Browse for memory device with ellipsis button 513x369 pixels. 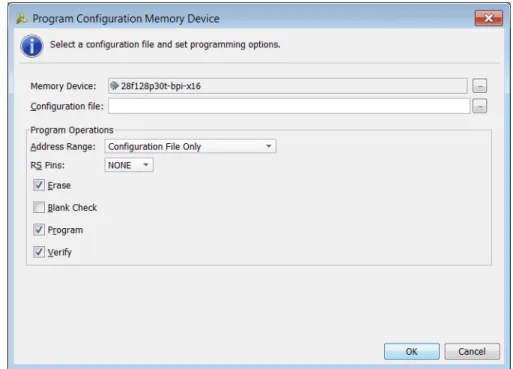[x=479, y=86]
